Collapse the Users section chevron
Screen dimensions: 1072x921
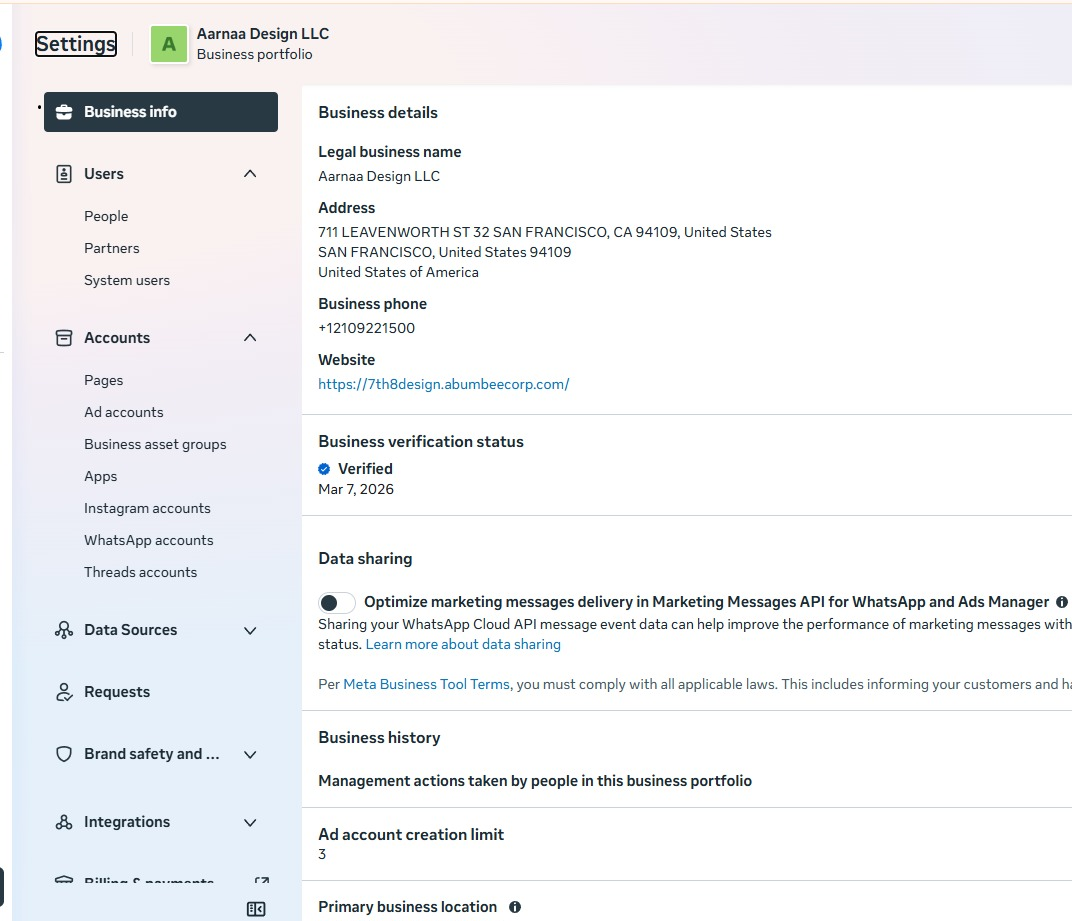tap(250, 174)
